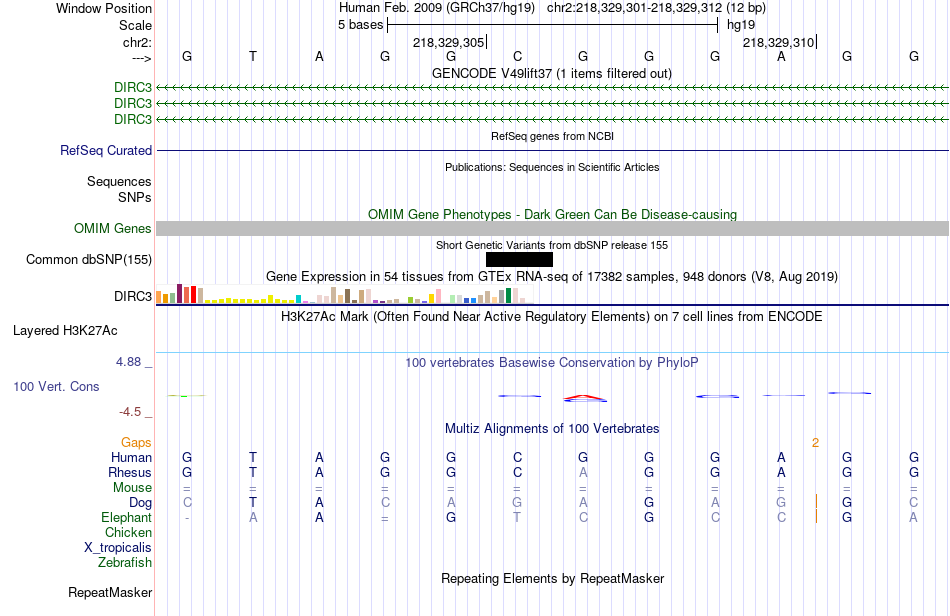Click the 218,329,310 coordinate marker
Screen dimensions: 950x616
pos(779,42)
